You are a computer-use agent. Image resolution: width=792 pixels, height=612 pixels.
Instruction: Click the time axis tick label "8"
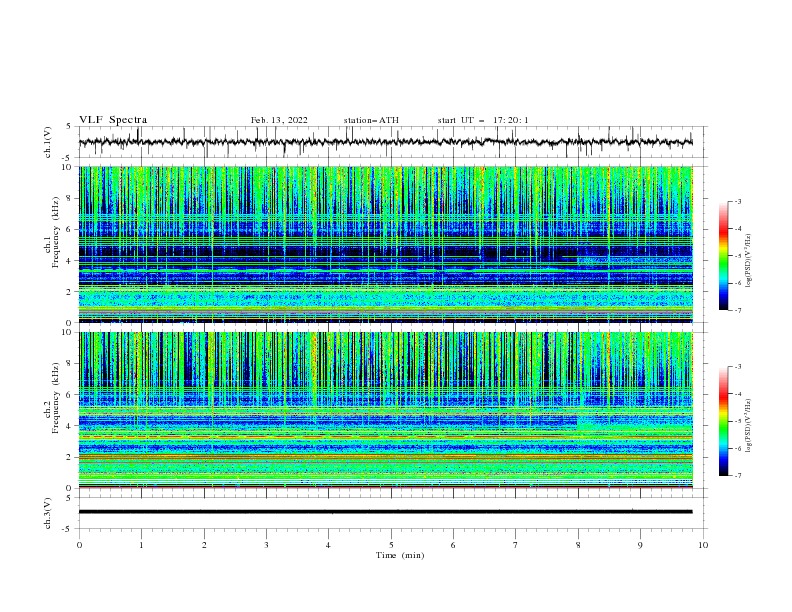(x=578, y=545)
